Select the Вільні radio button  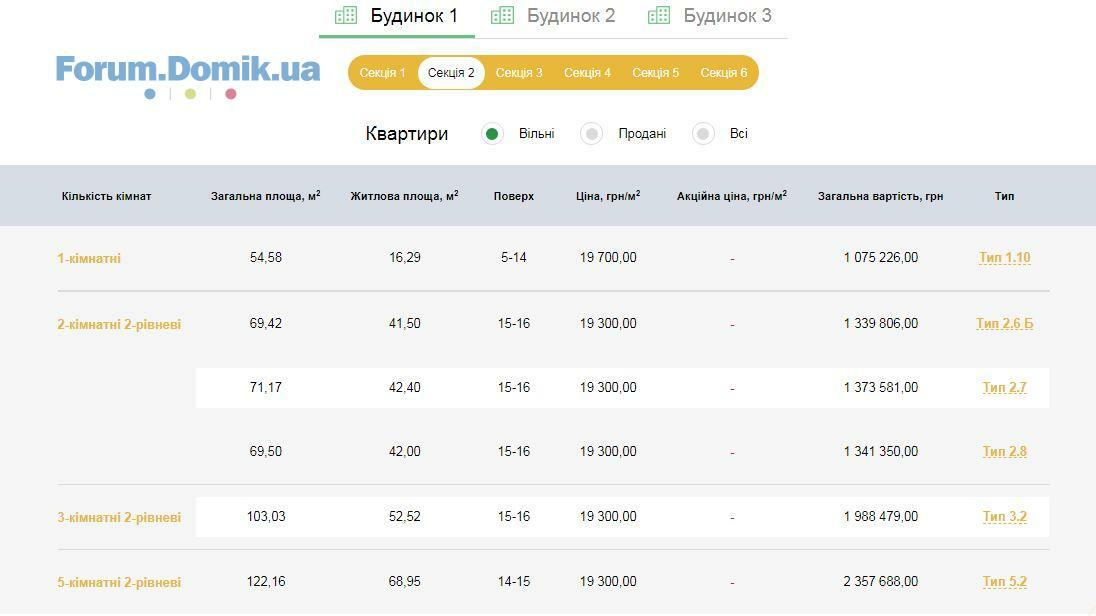click(x=492, y=134)
